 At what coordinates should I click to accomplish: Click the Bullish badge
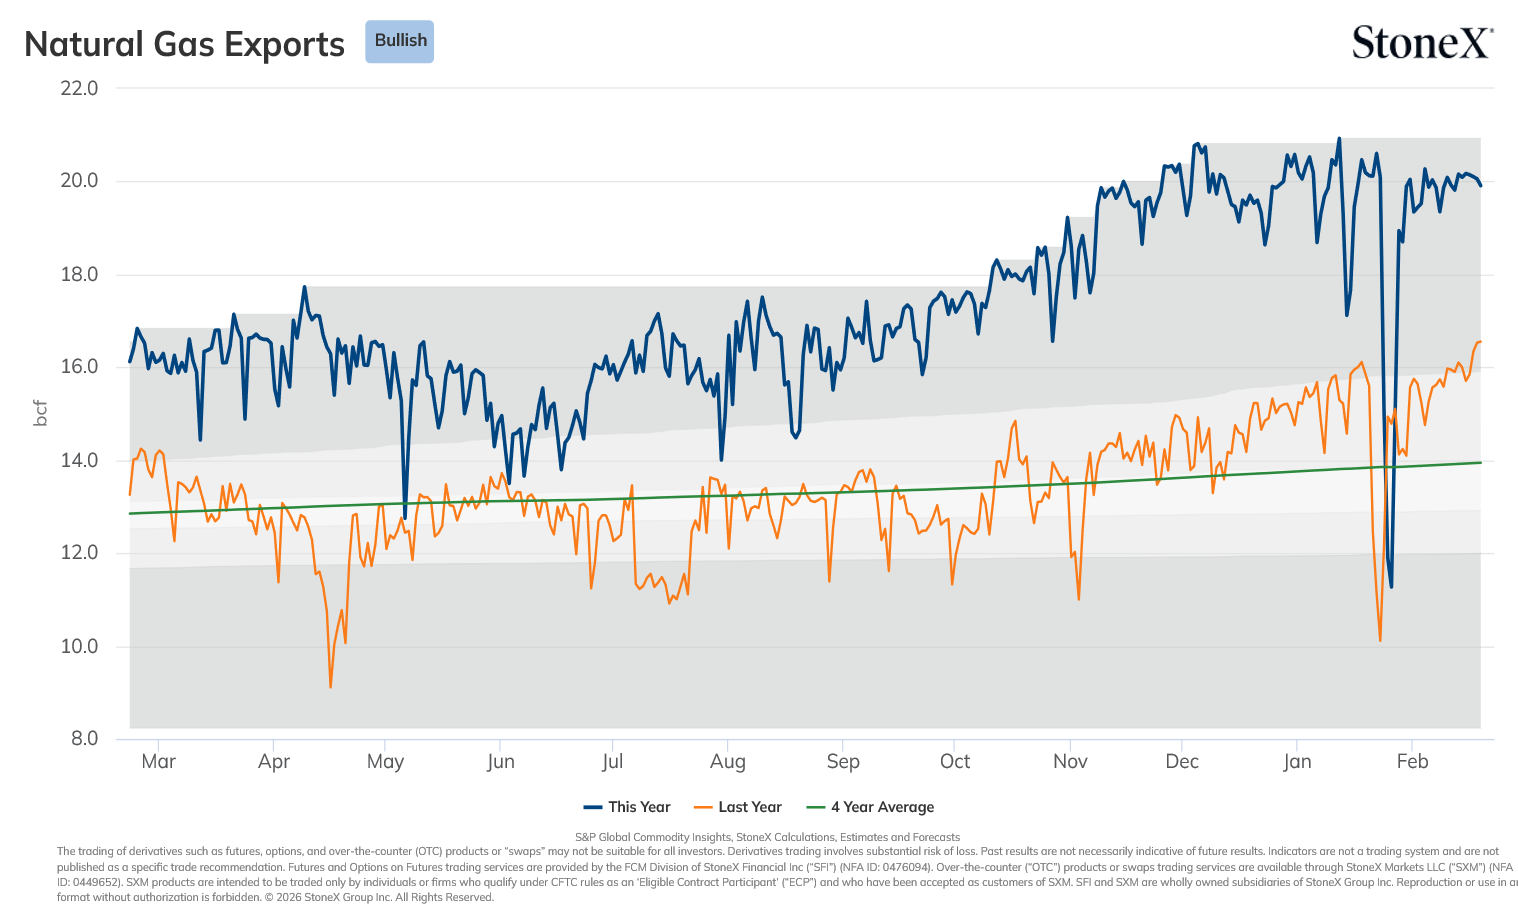(x=399, y=42)
